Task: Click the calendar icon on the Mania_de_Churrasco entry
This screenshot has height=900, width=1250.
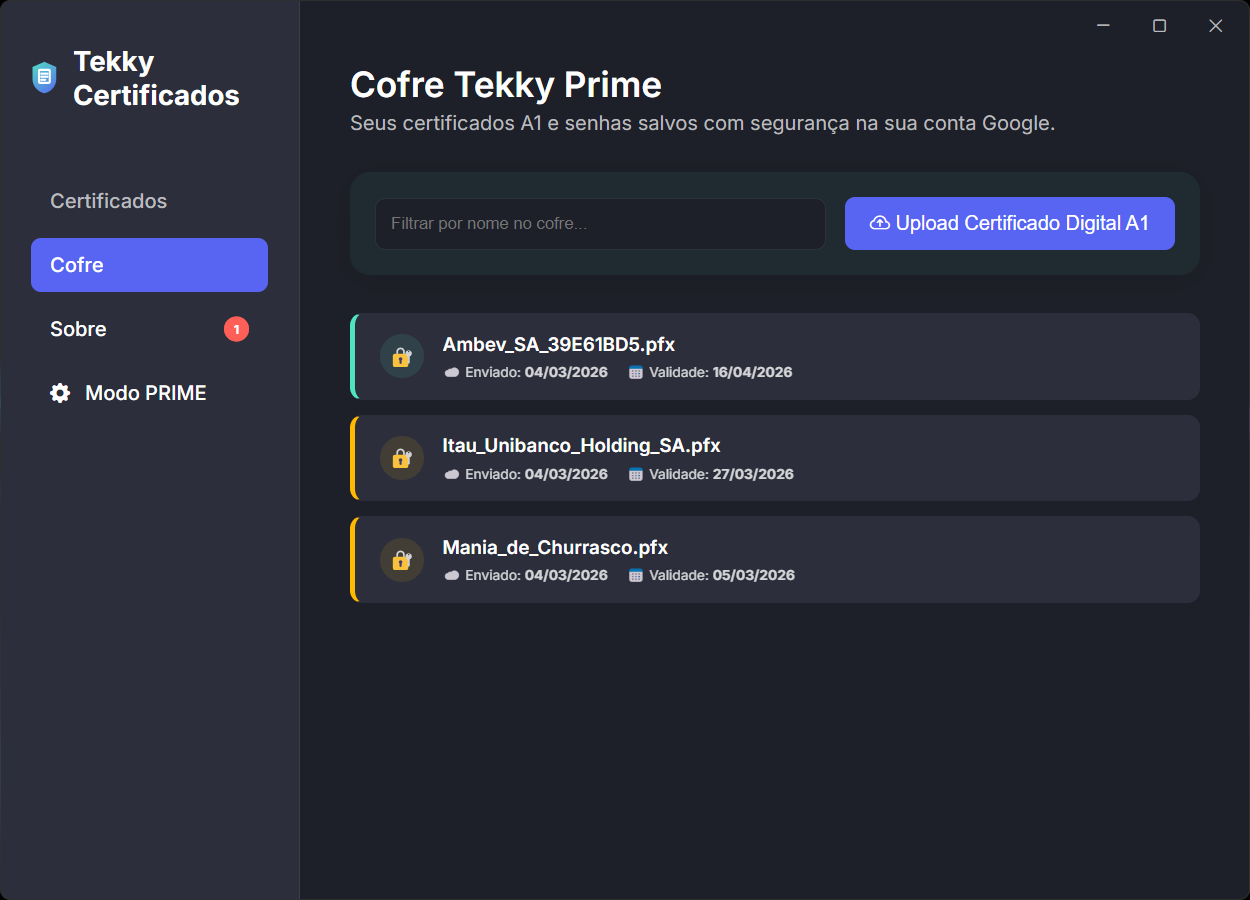Action: (635, 575)
